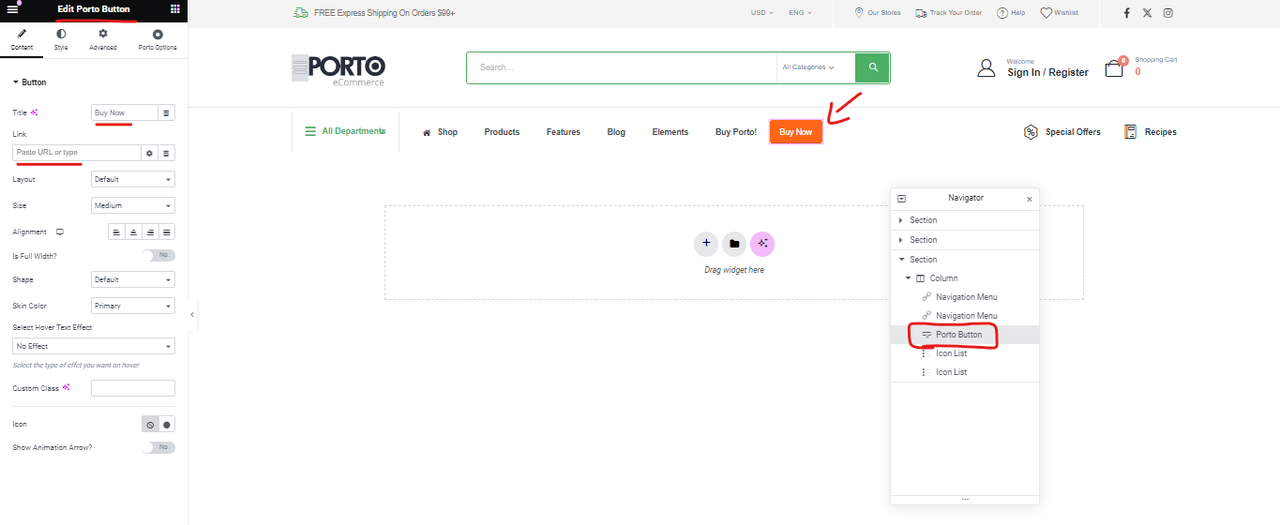Viewport: 1280px width, 525px height.
Task: Add new section with plus button
Action: pyautogui.click(x=706, y=243)
